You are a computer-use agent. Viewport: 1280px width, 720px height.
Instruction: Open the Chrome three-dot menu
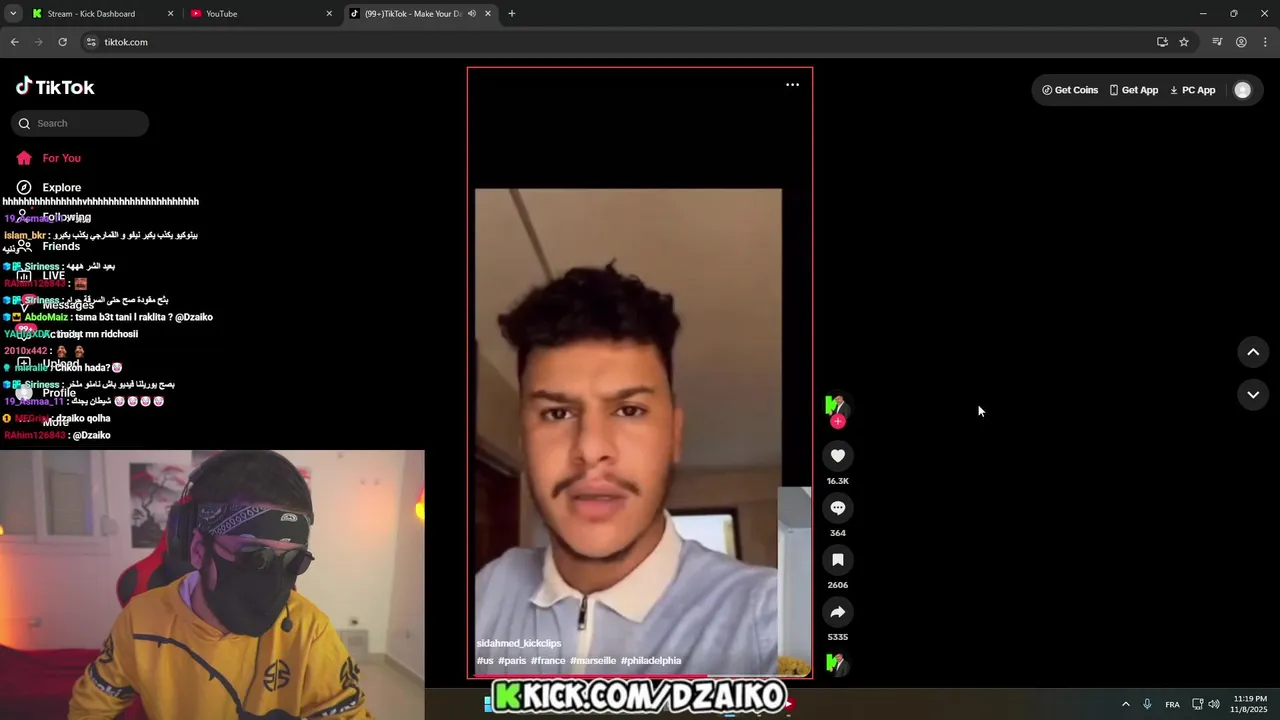tap(1265, 42)
